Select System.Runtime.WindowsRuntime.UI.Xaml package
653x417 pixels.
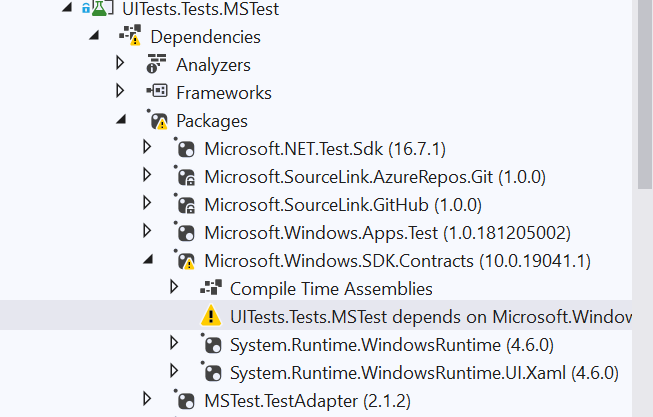pos(424,373)
